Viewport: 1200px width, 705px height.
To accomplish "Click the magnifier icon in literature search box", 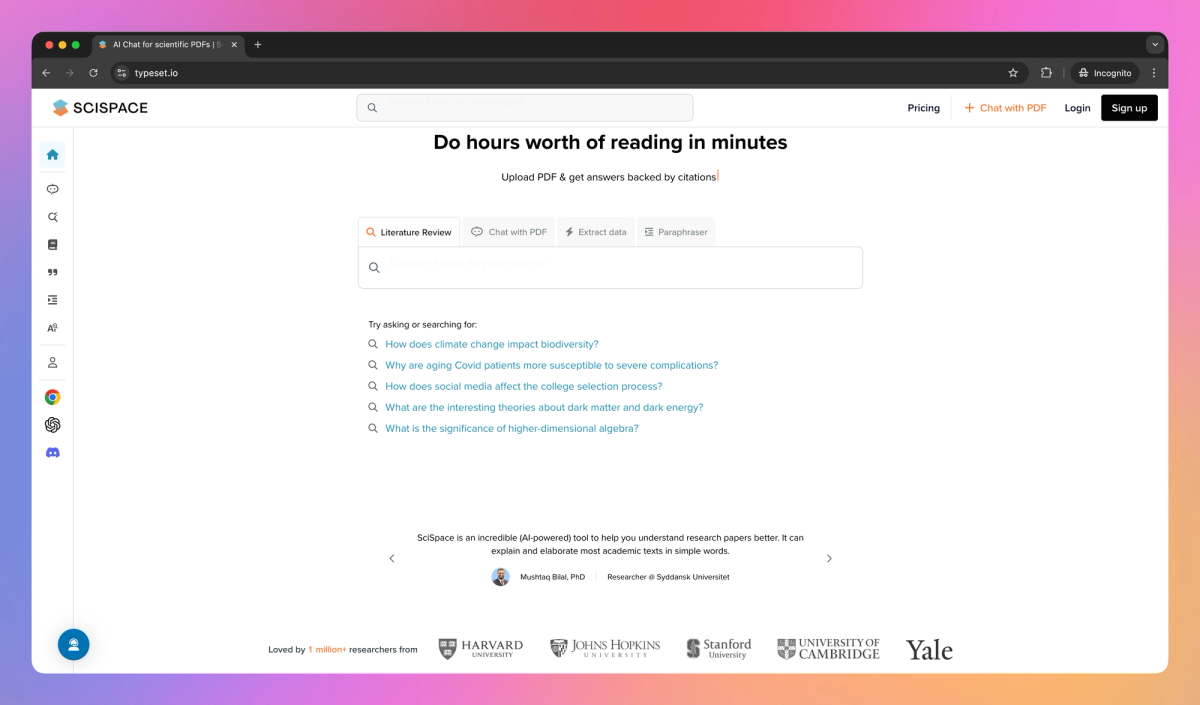I will (374, 268).
